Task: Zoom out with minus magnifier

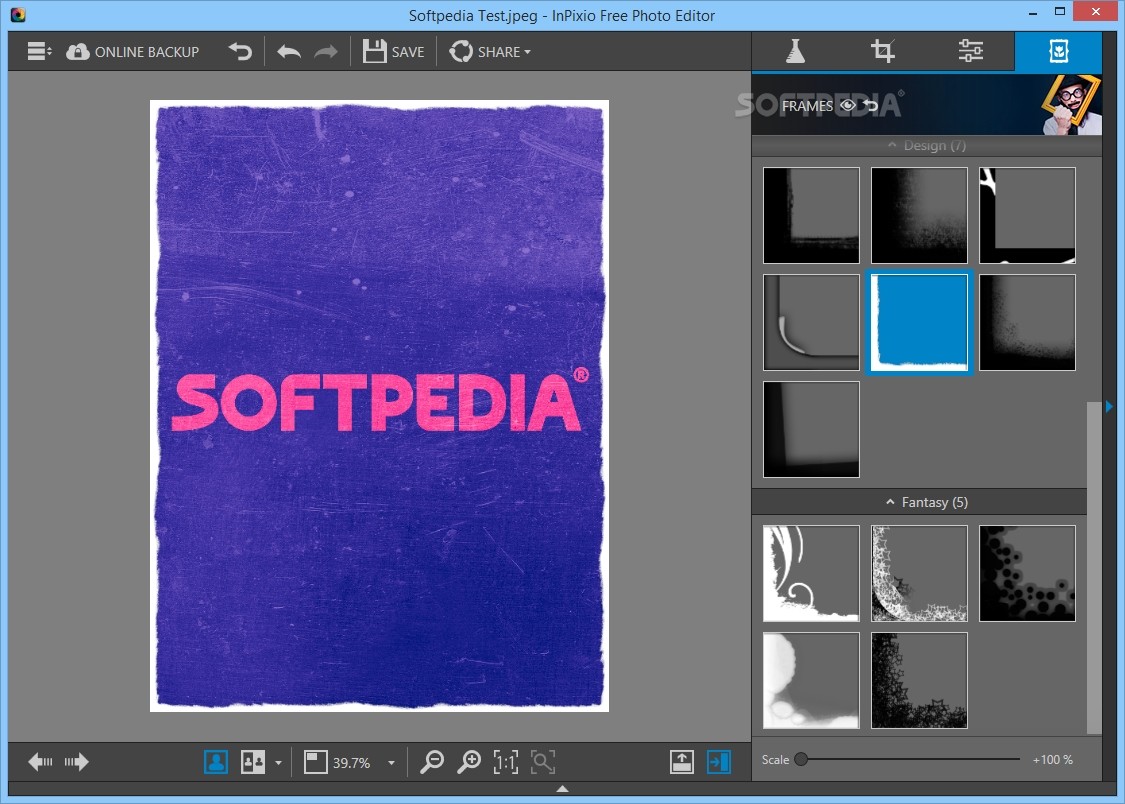Action: (x=432, y=761)
